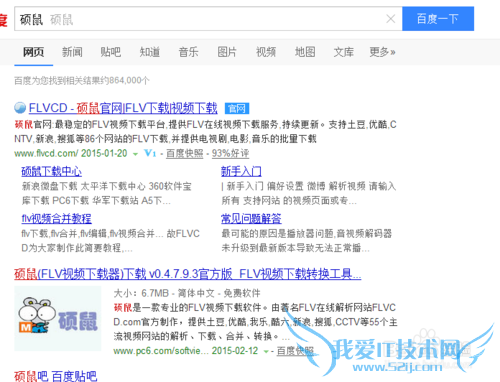Open the 93%好评 rating link
The height and width of the screenshot is (382, 500).
tap(230, 153)
